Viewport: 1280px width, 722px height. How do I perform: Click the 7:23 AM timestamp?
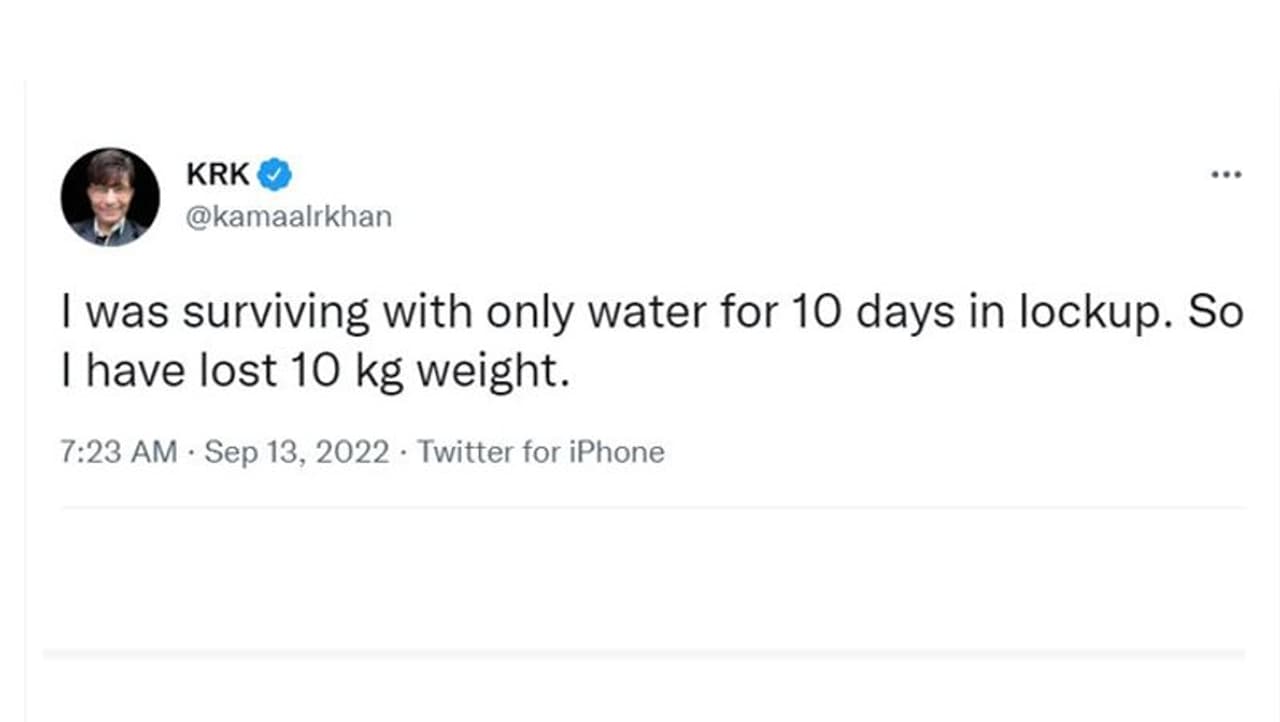[119, 453]
